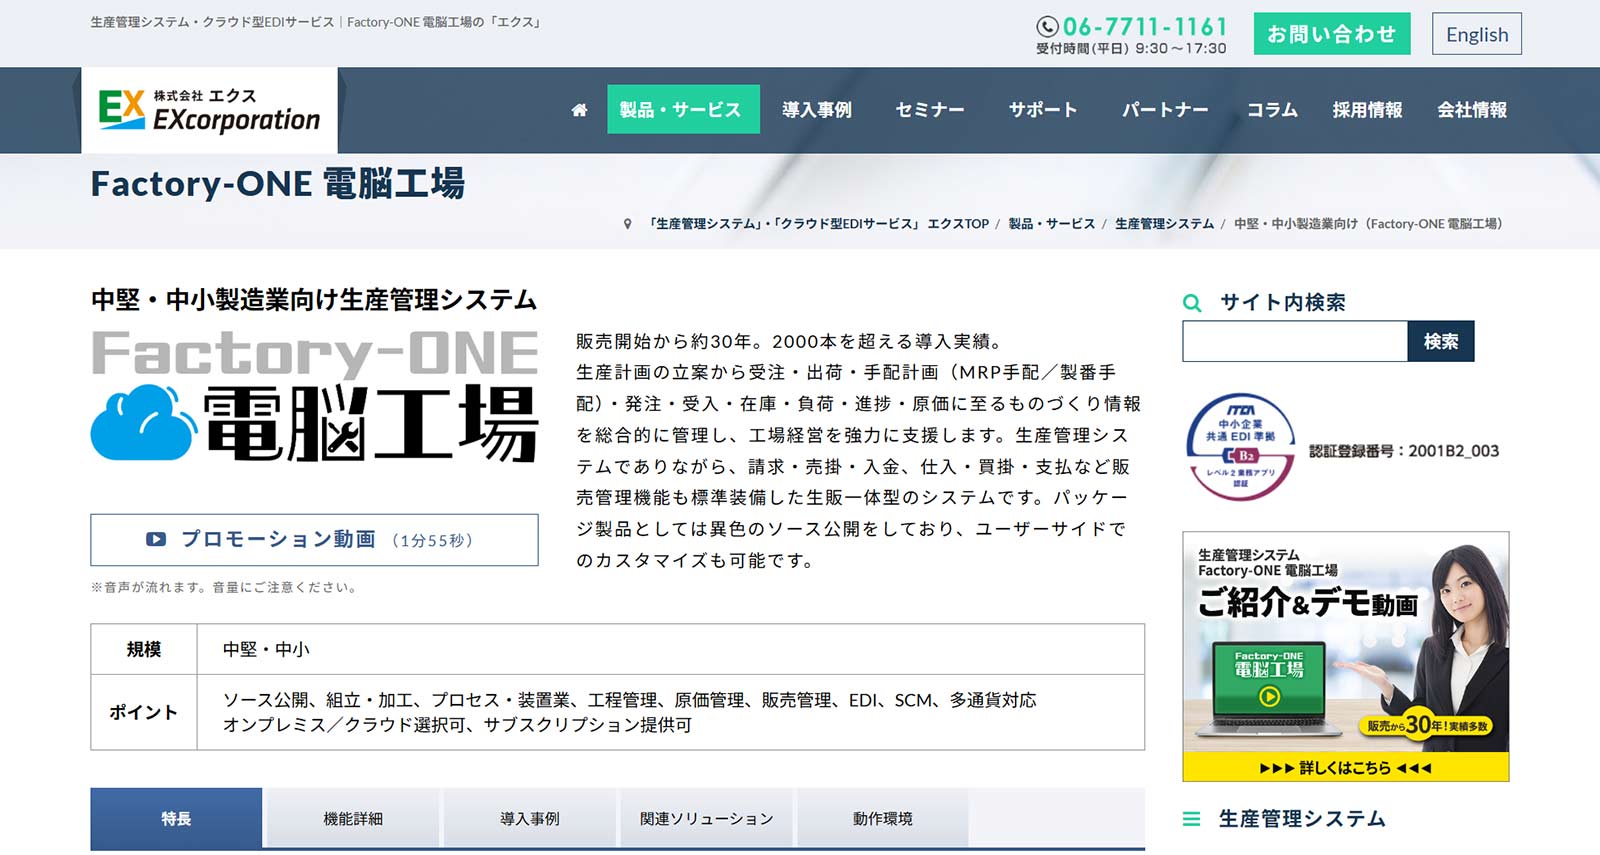Open the サポート menu item
1600x855 pixels.
click(1043, 110)
